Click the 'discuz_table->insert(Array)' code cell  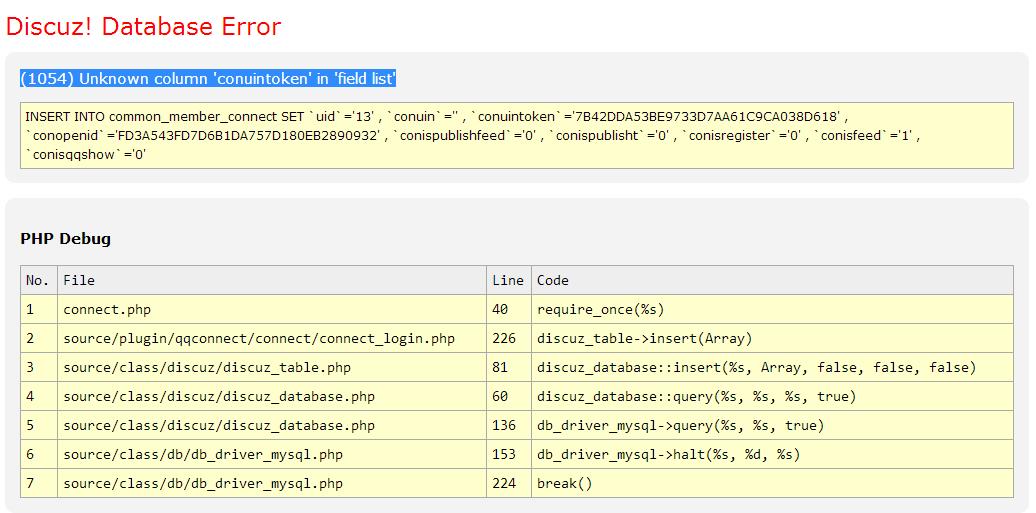644,338
